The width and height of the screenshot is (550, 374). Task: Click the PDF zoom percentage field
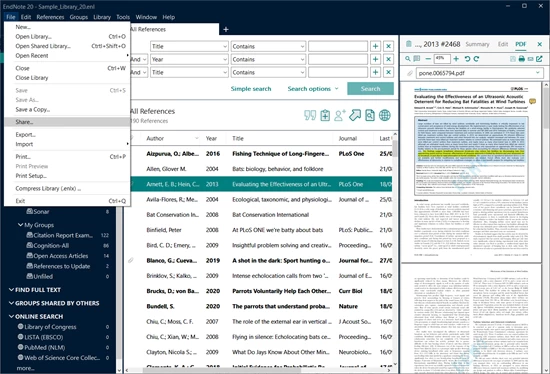pyautogui.click(x=442, y=59)
